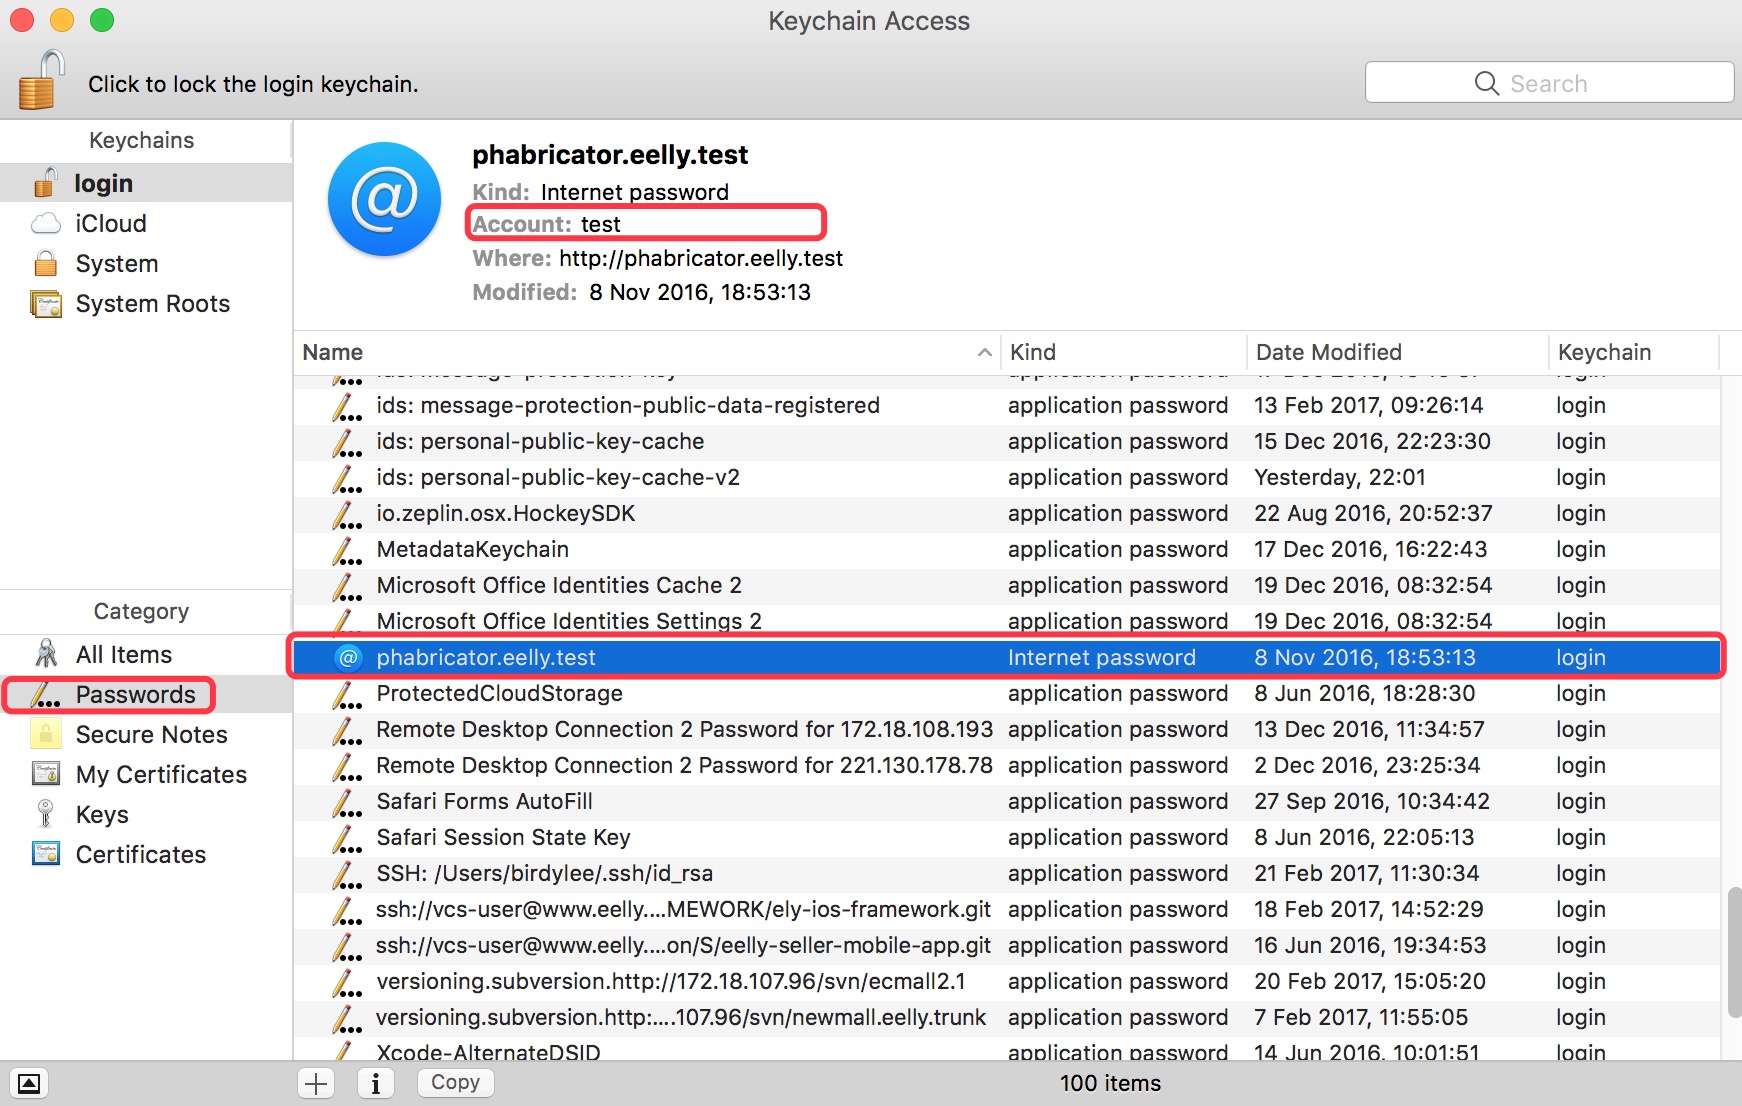This screenshot has width=1742, height=1106.
Task: Click the Copy button in bottom bar
Action: [455, 1083]
